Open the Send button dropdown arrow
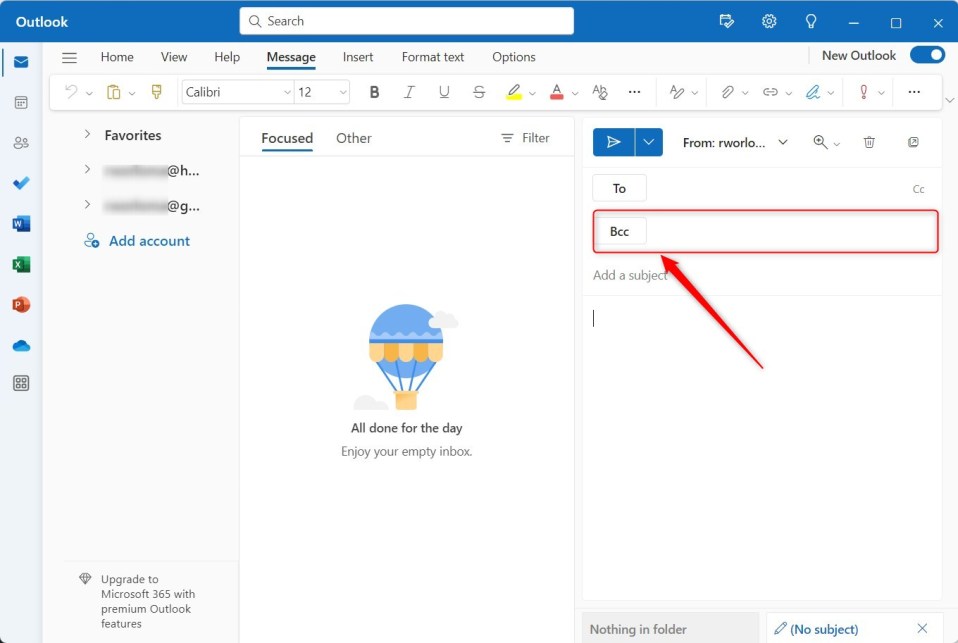958x643 pixels. (x=648, y=142)
